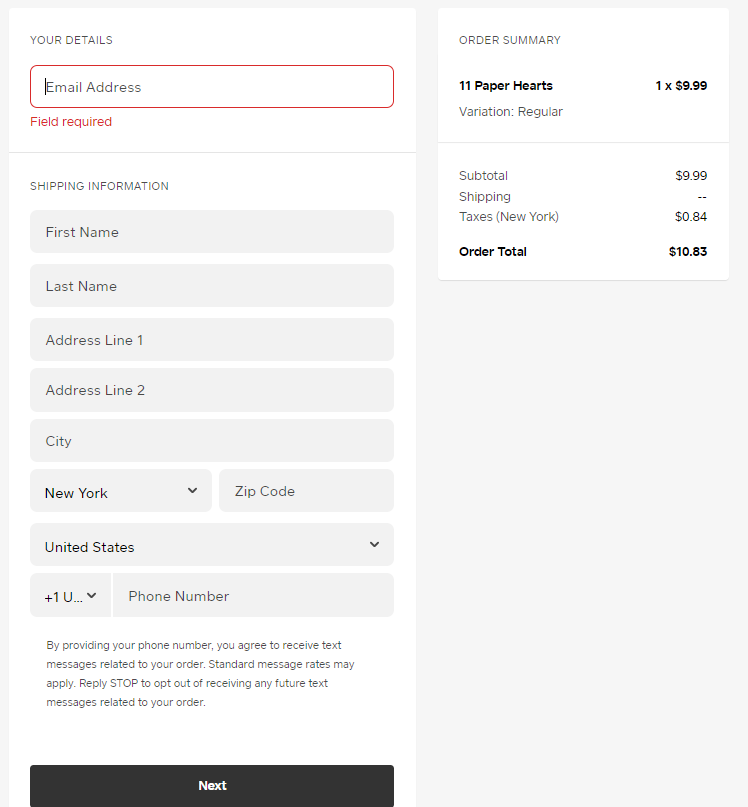
Task: Click the chevron on the country selector
Action: click(x=375, y=545)
